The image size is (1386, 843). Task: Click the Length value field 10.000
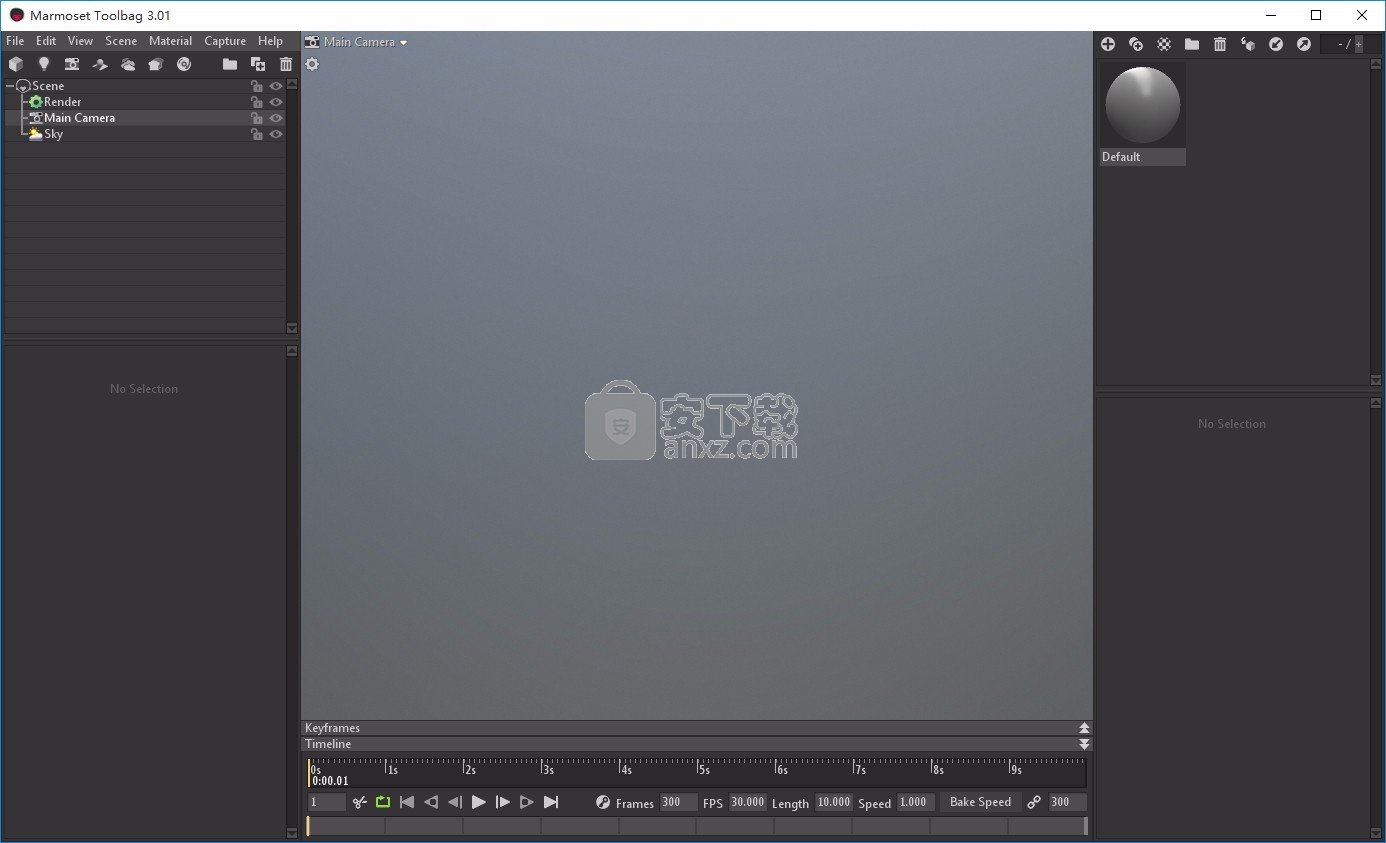(834, 802)
